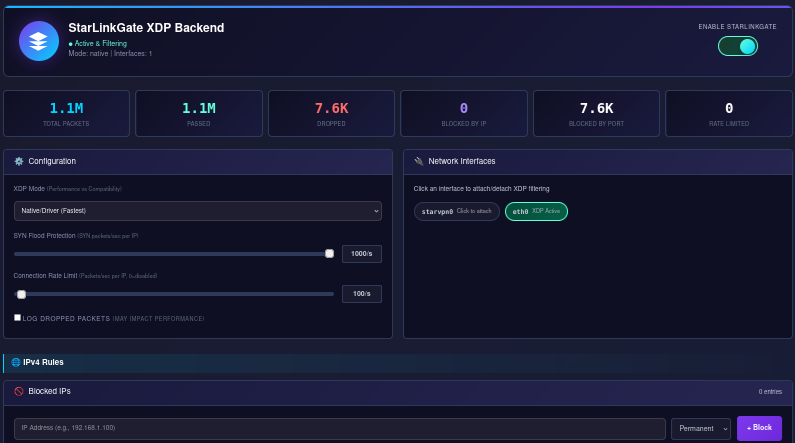
Task: Click the Rate Limited stat card
Action: coord(729,114)
